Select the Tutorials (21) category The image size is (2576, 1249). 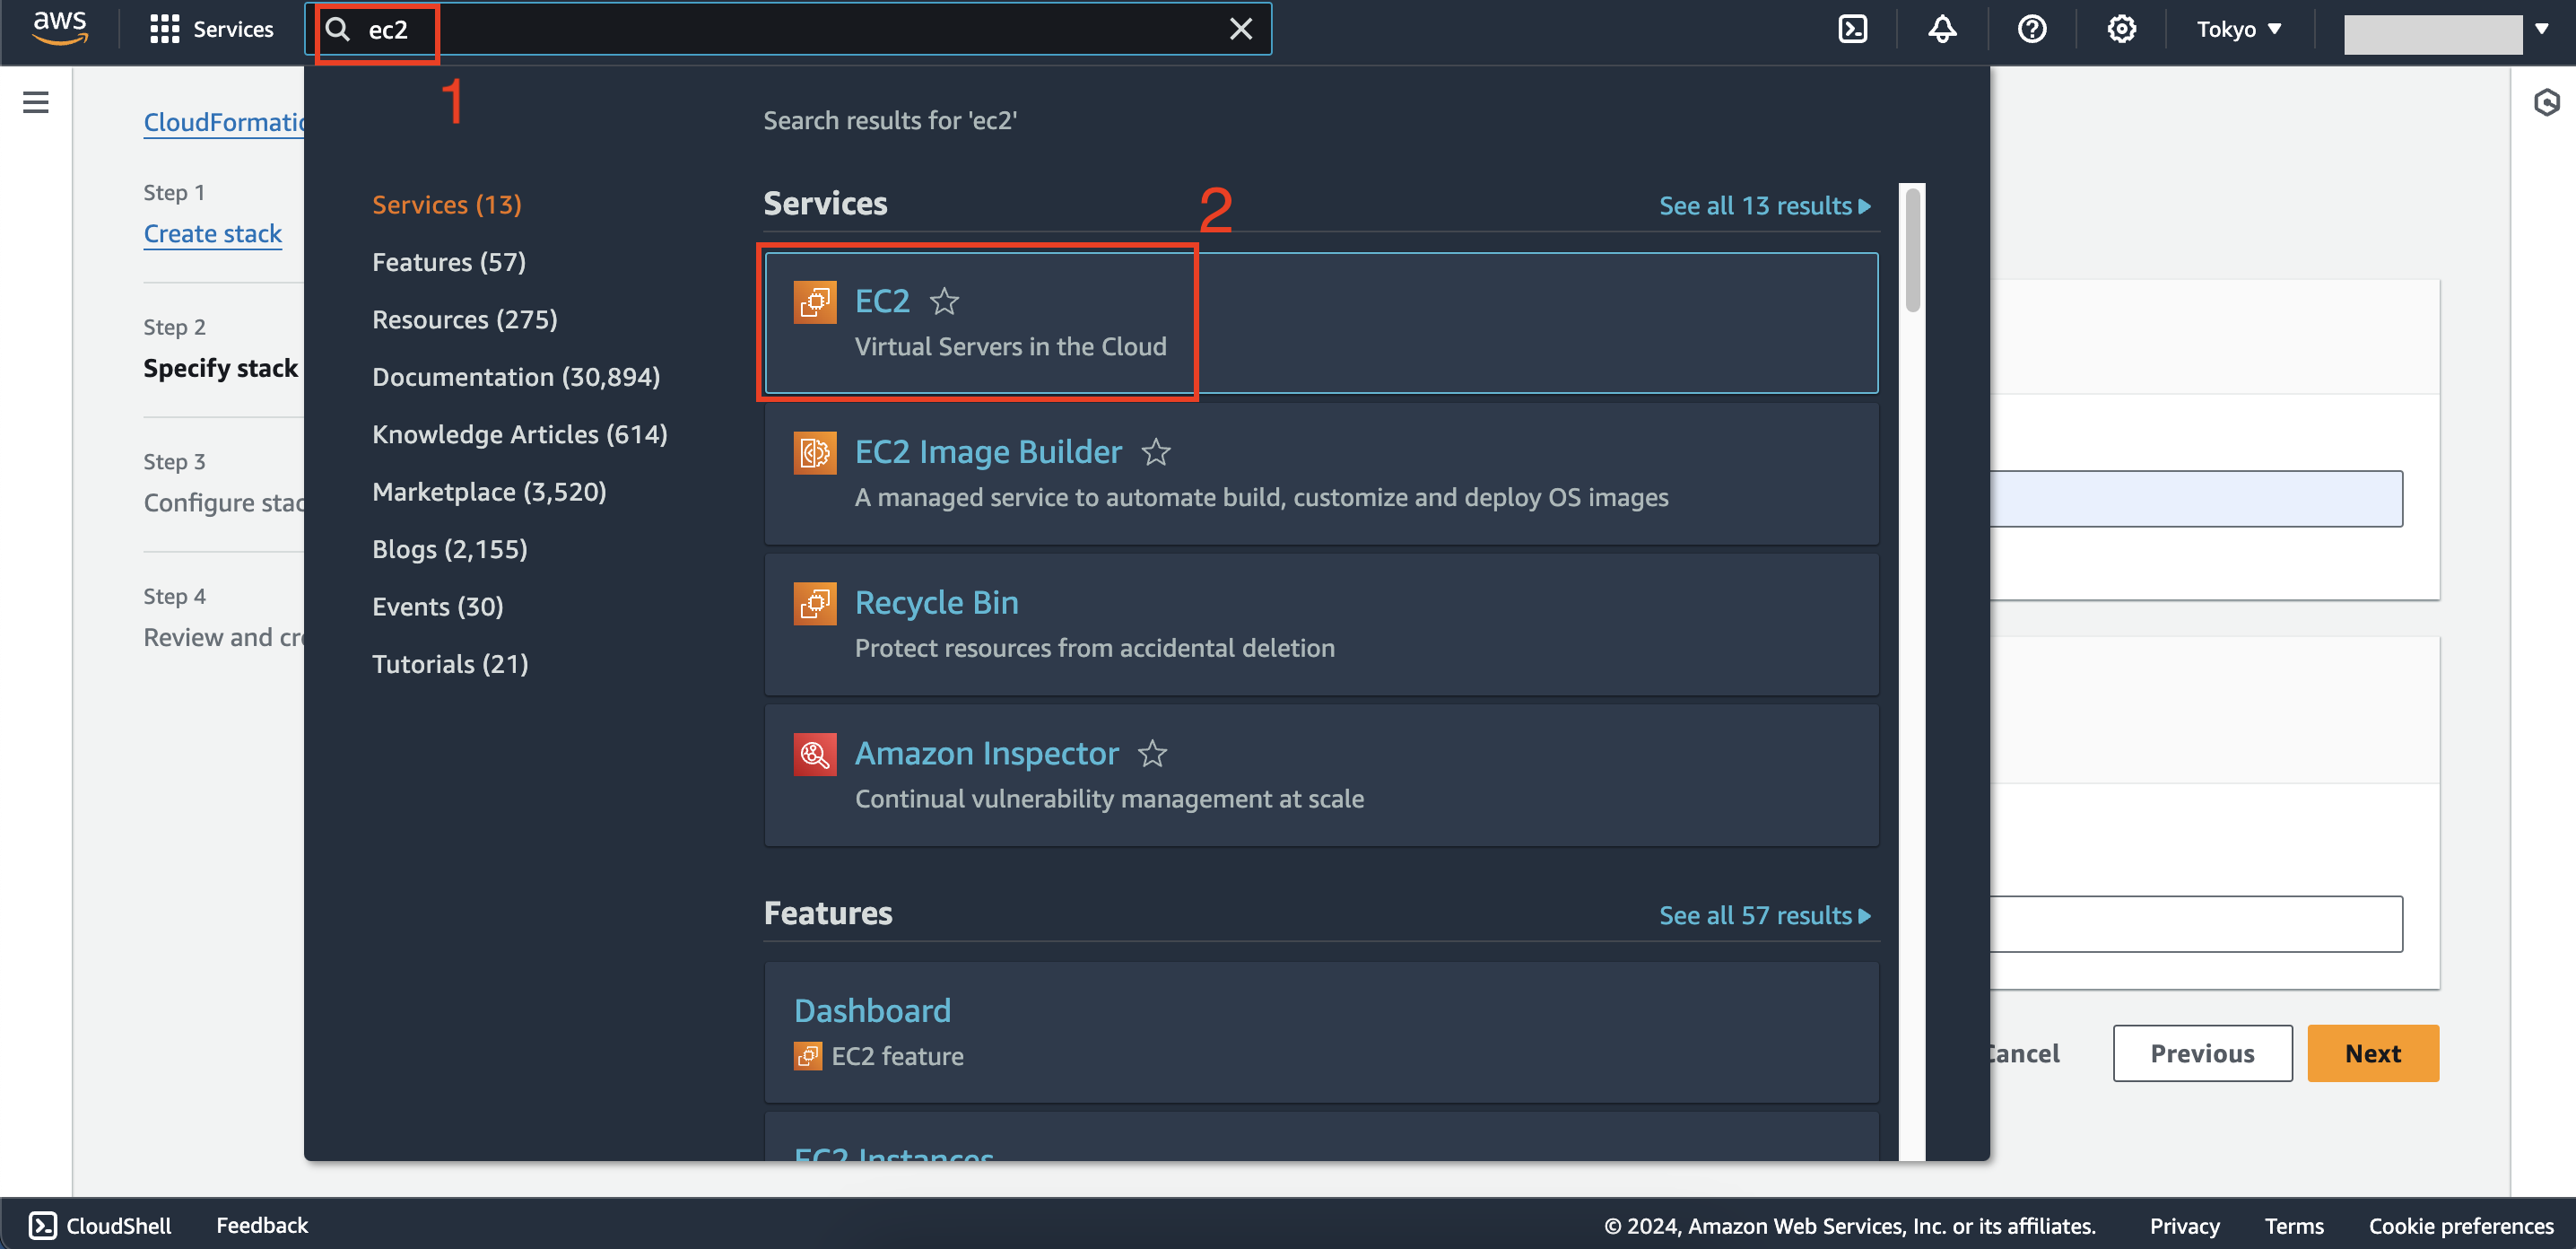450,664
